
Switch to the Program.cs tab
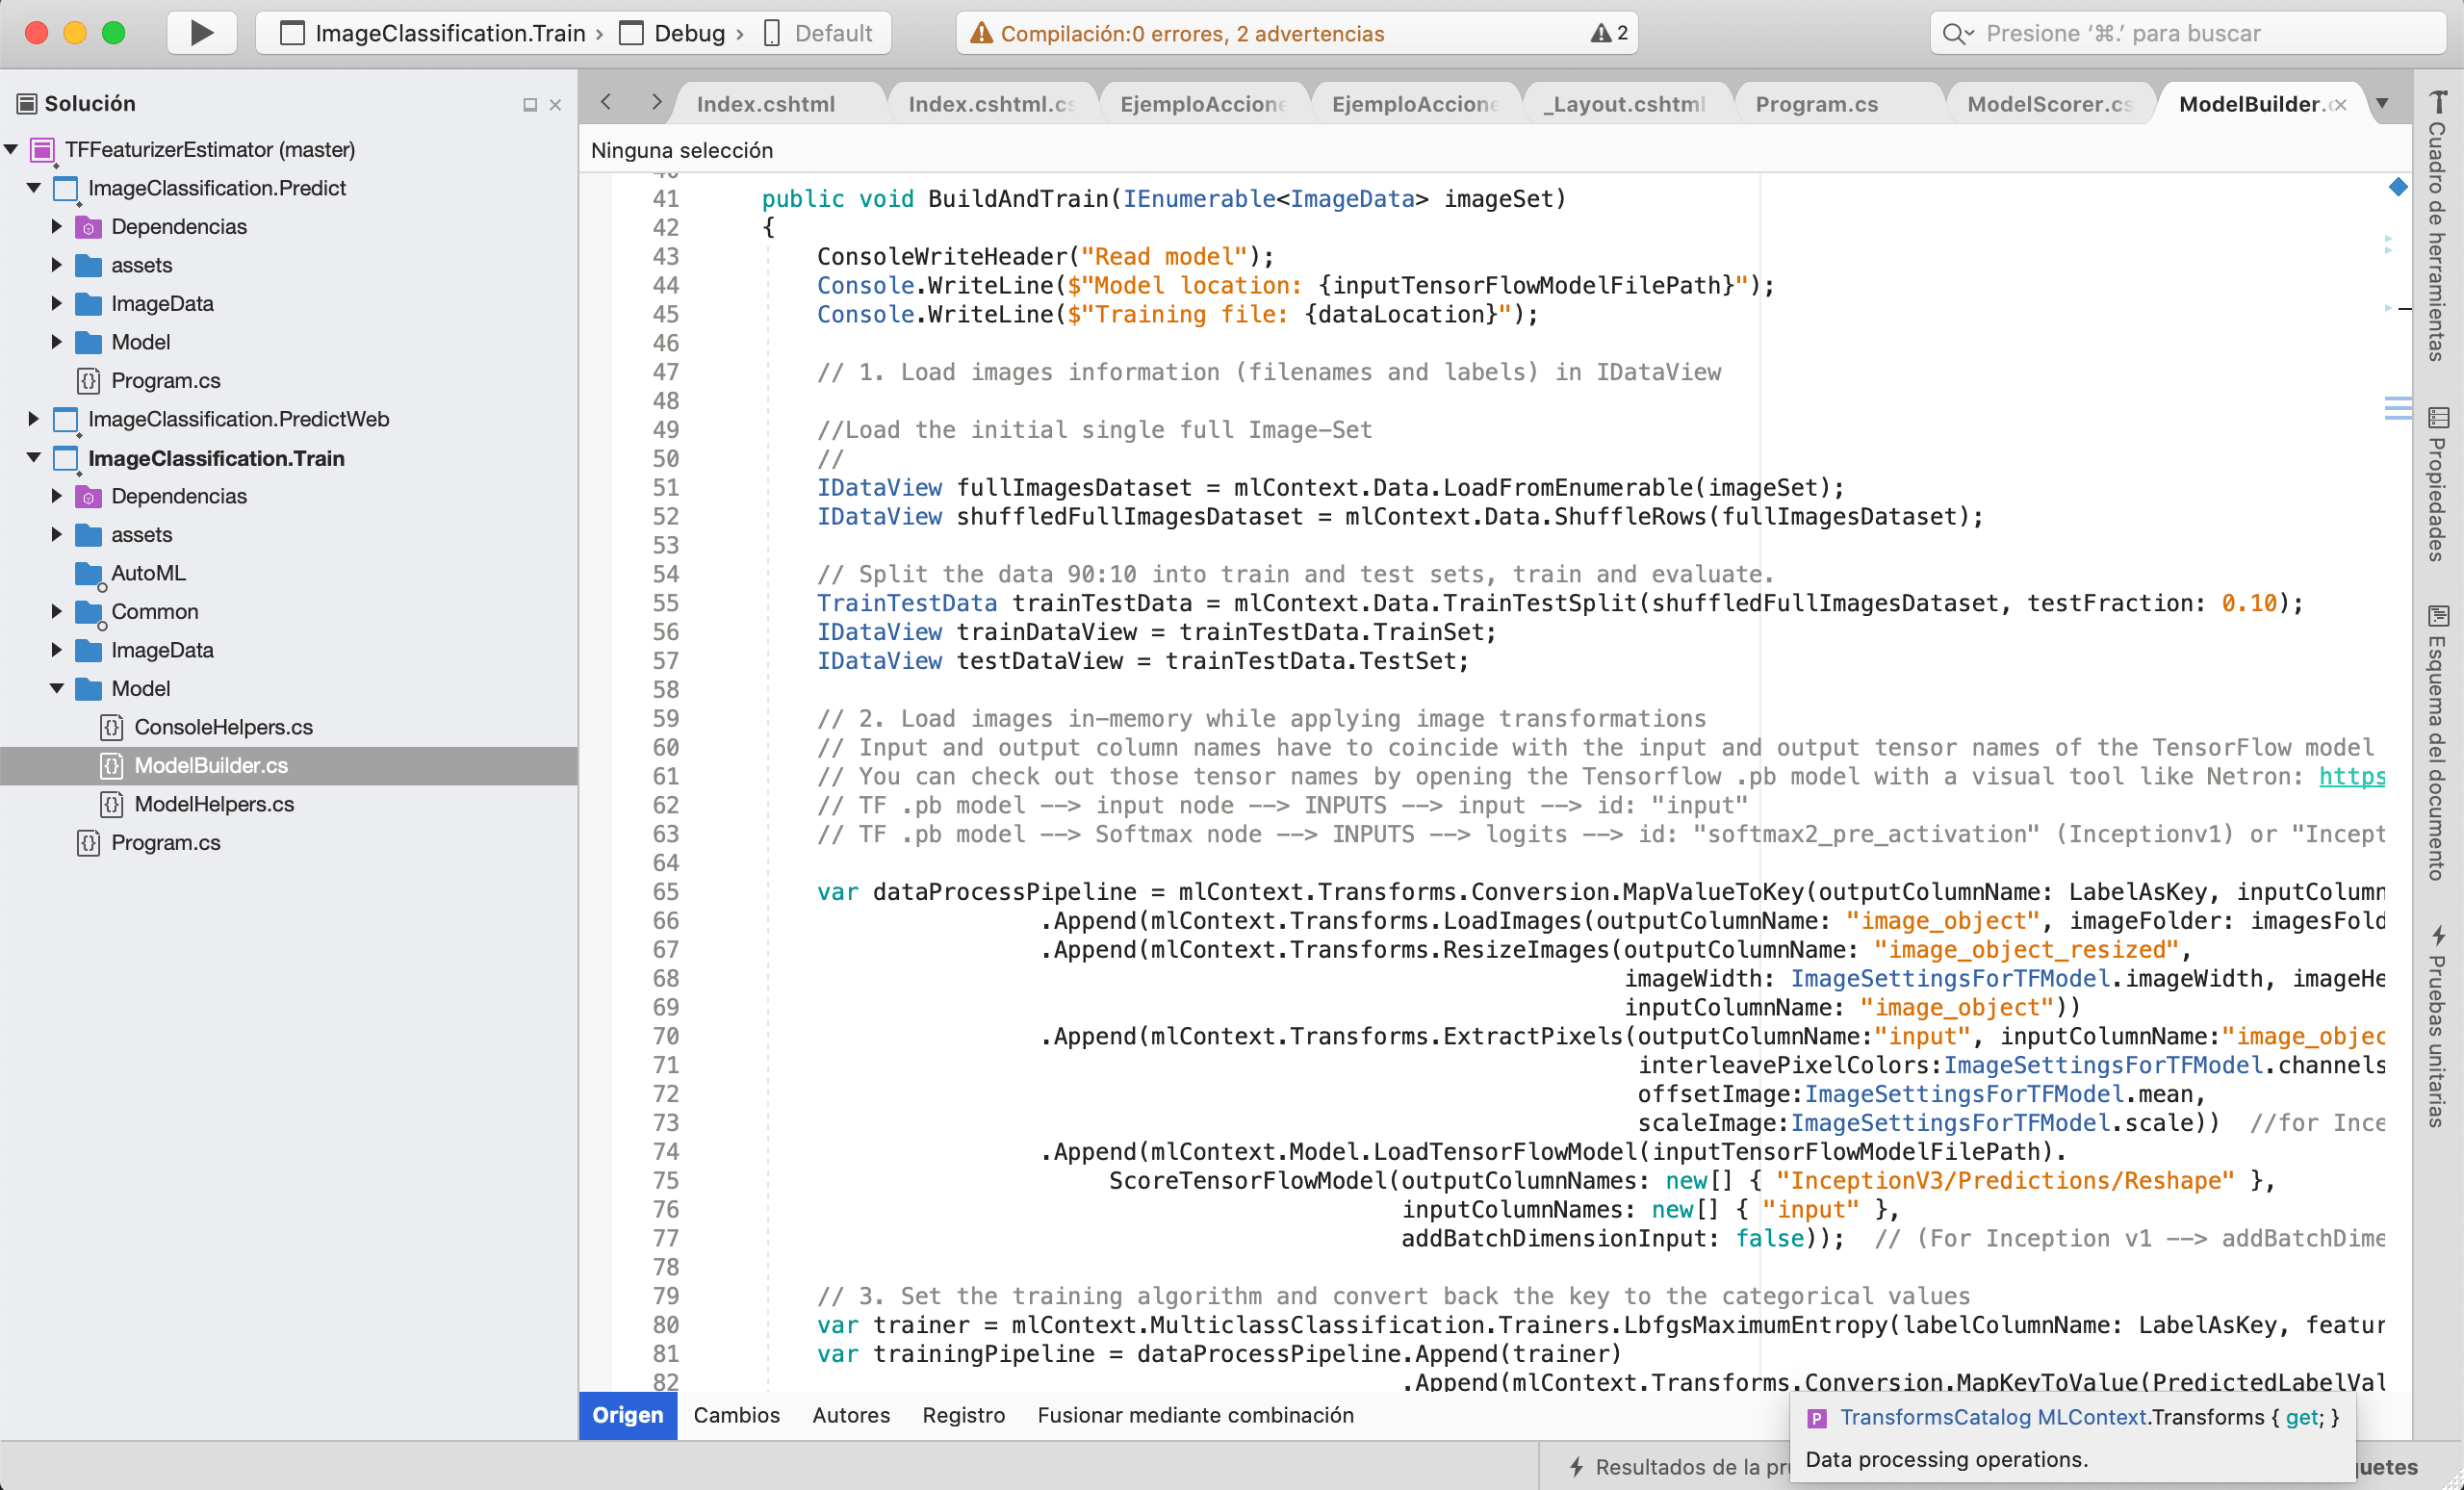pos(1816,103)
